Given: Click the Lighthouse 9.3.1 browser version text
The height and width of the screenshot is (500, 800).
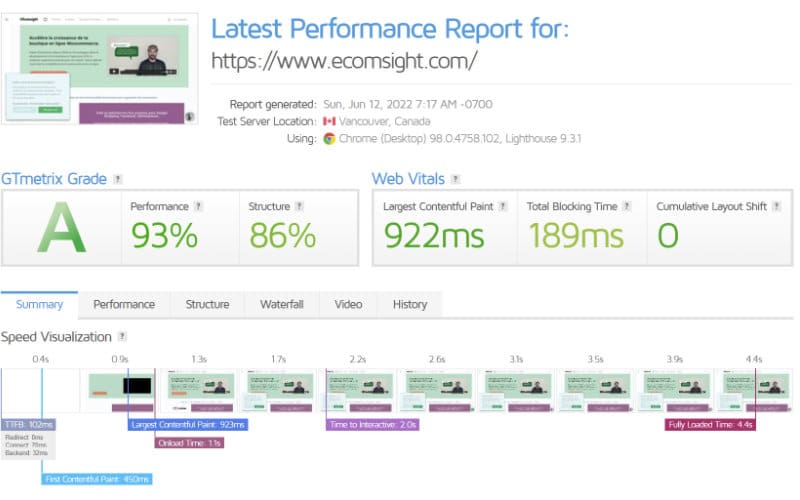Looking at the screenshot, I should click(x=543, y=138).
